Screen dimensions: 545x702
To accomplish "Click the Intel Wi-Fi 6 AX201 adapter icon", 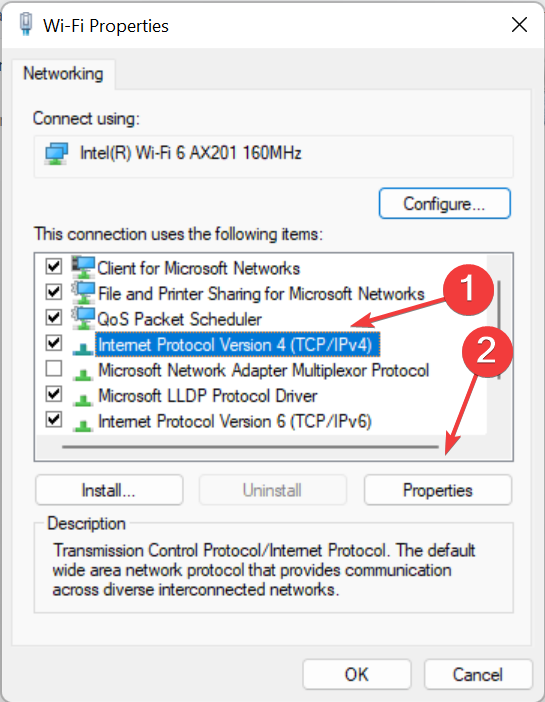I will pos(56,154).
